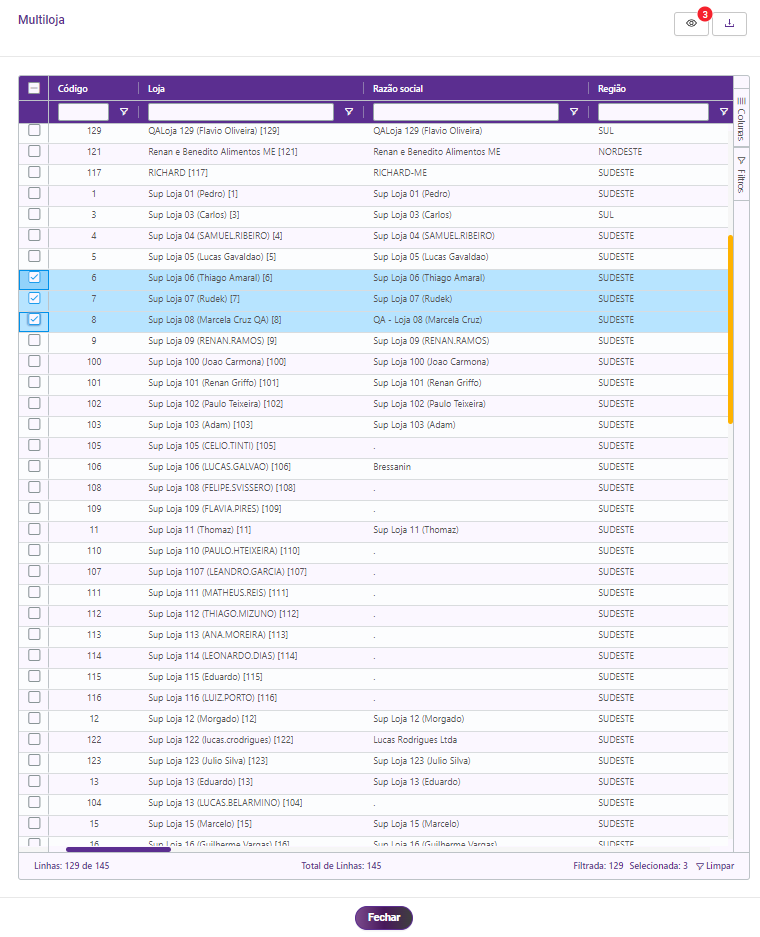Click "Bressanin" razão social cell
760x937 pixels.
392,467
